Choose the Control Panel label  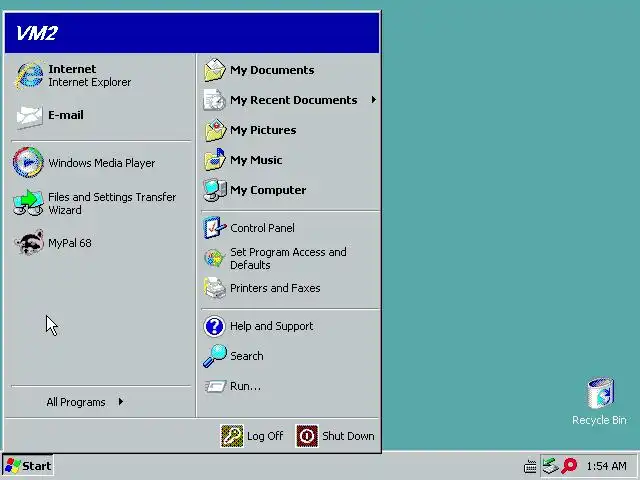point(262,228)
